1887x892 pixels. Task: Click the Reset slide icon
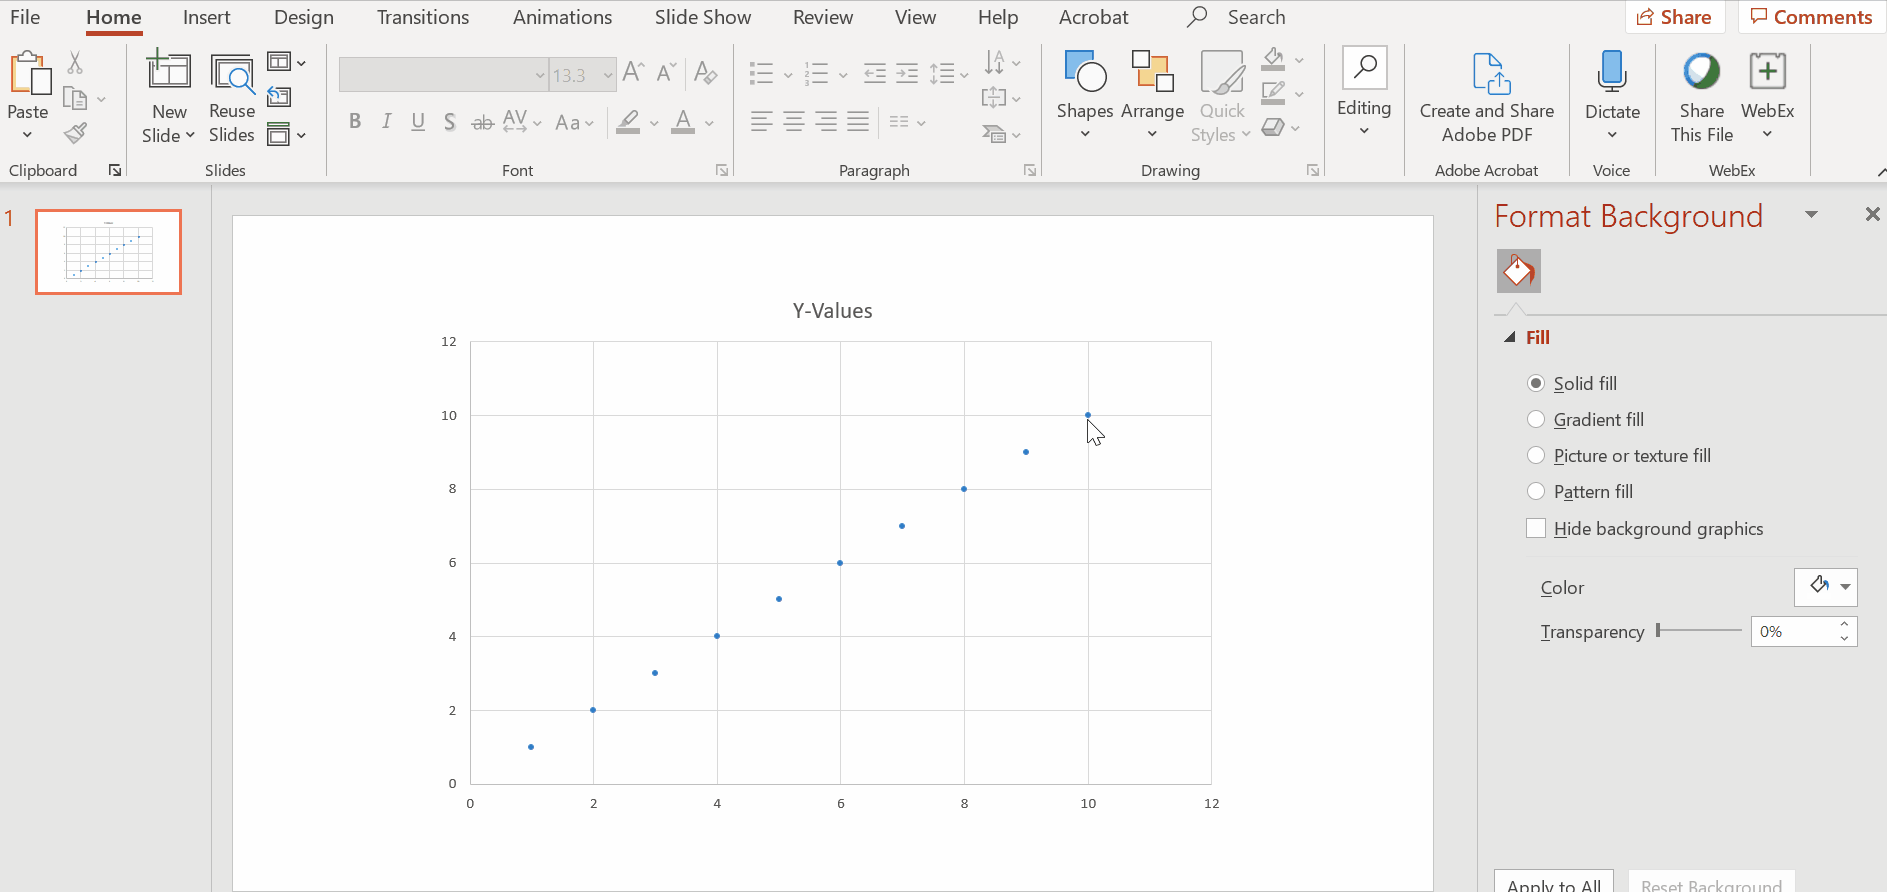tap(280, 97)
